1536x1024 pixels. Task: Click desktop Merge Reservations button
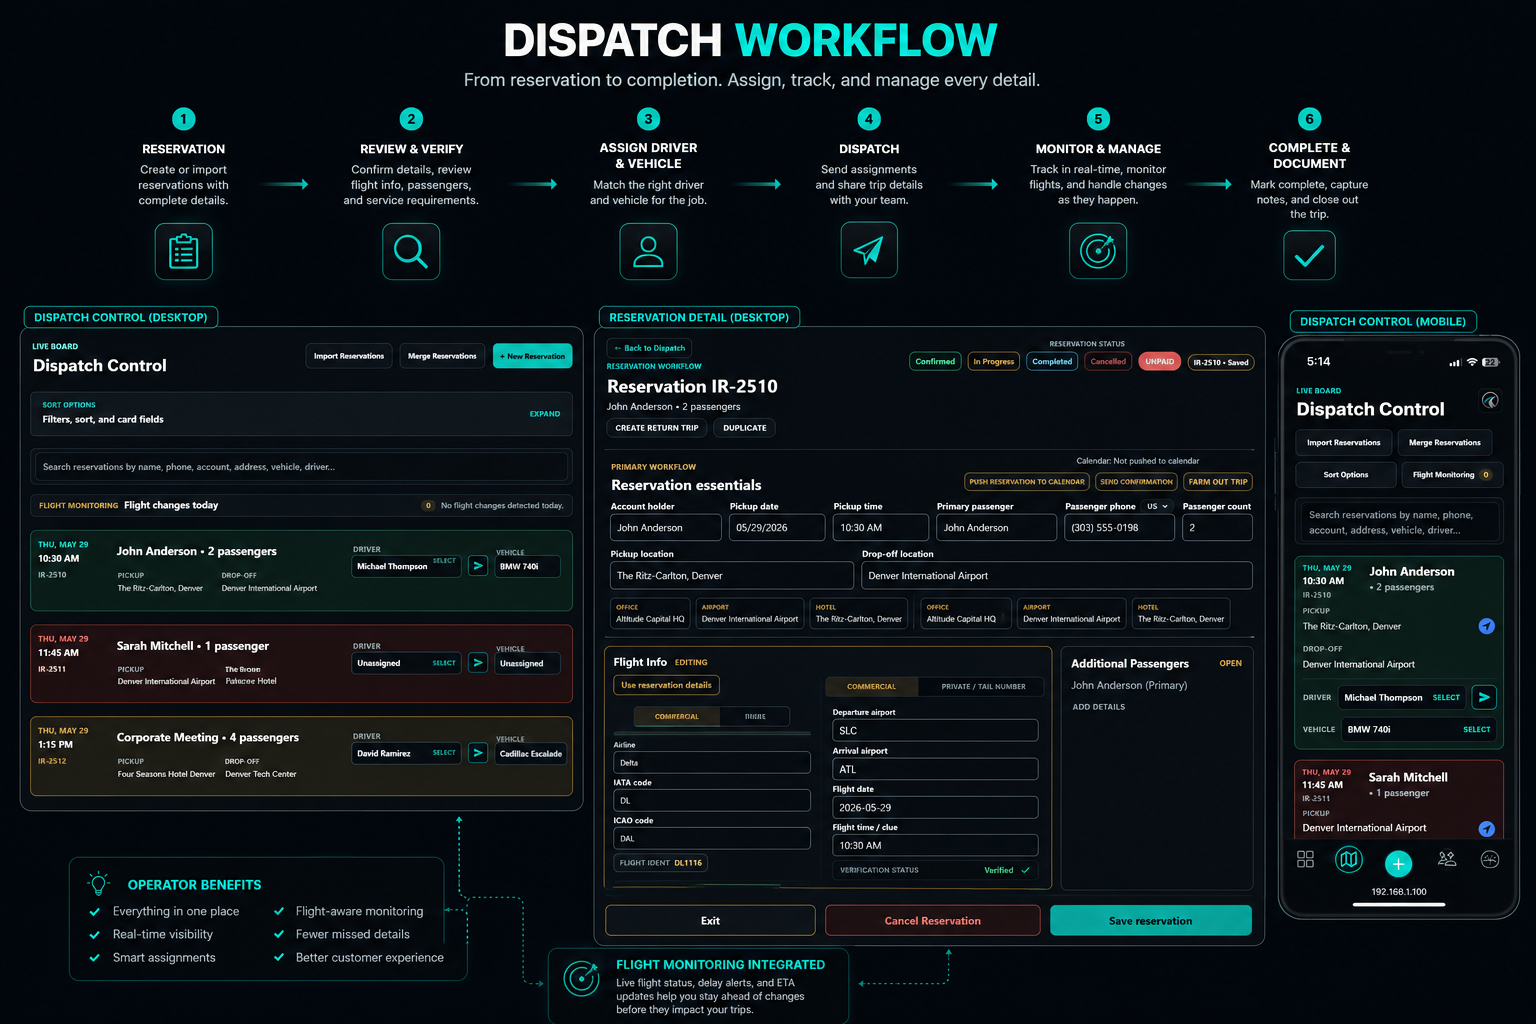coord(442,356)
